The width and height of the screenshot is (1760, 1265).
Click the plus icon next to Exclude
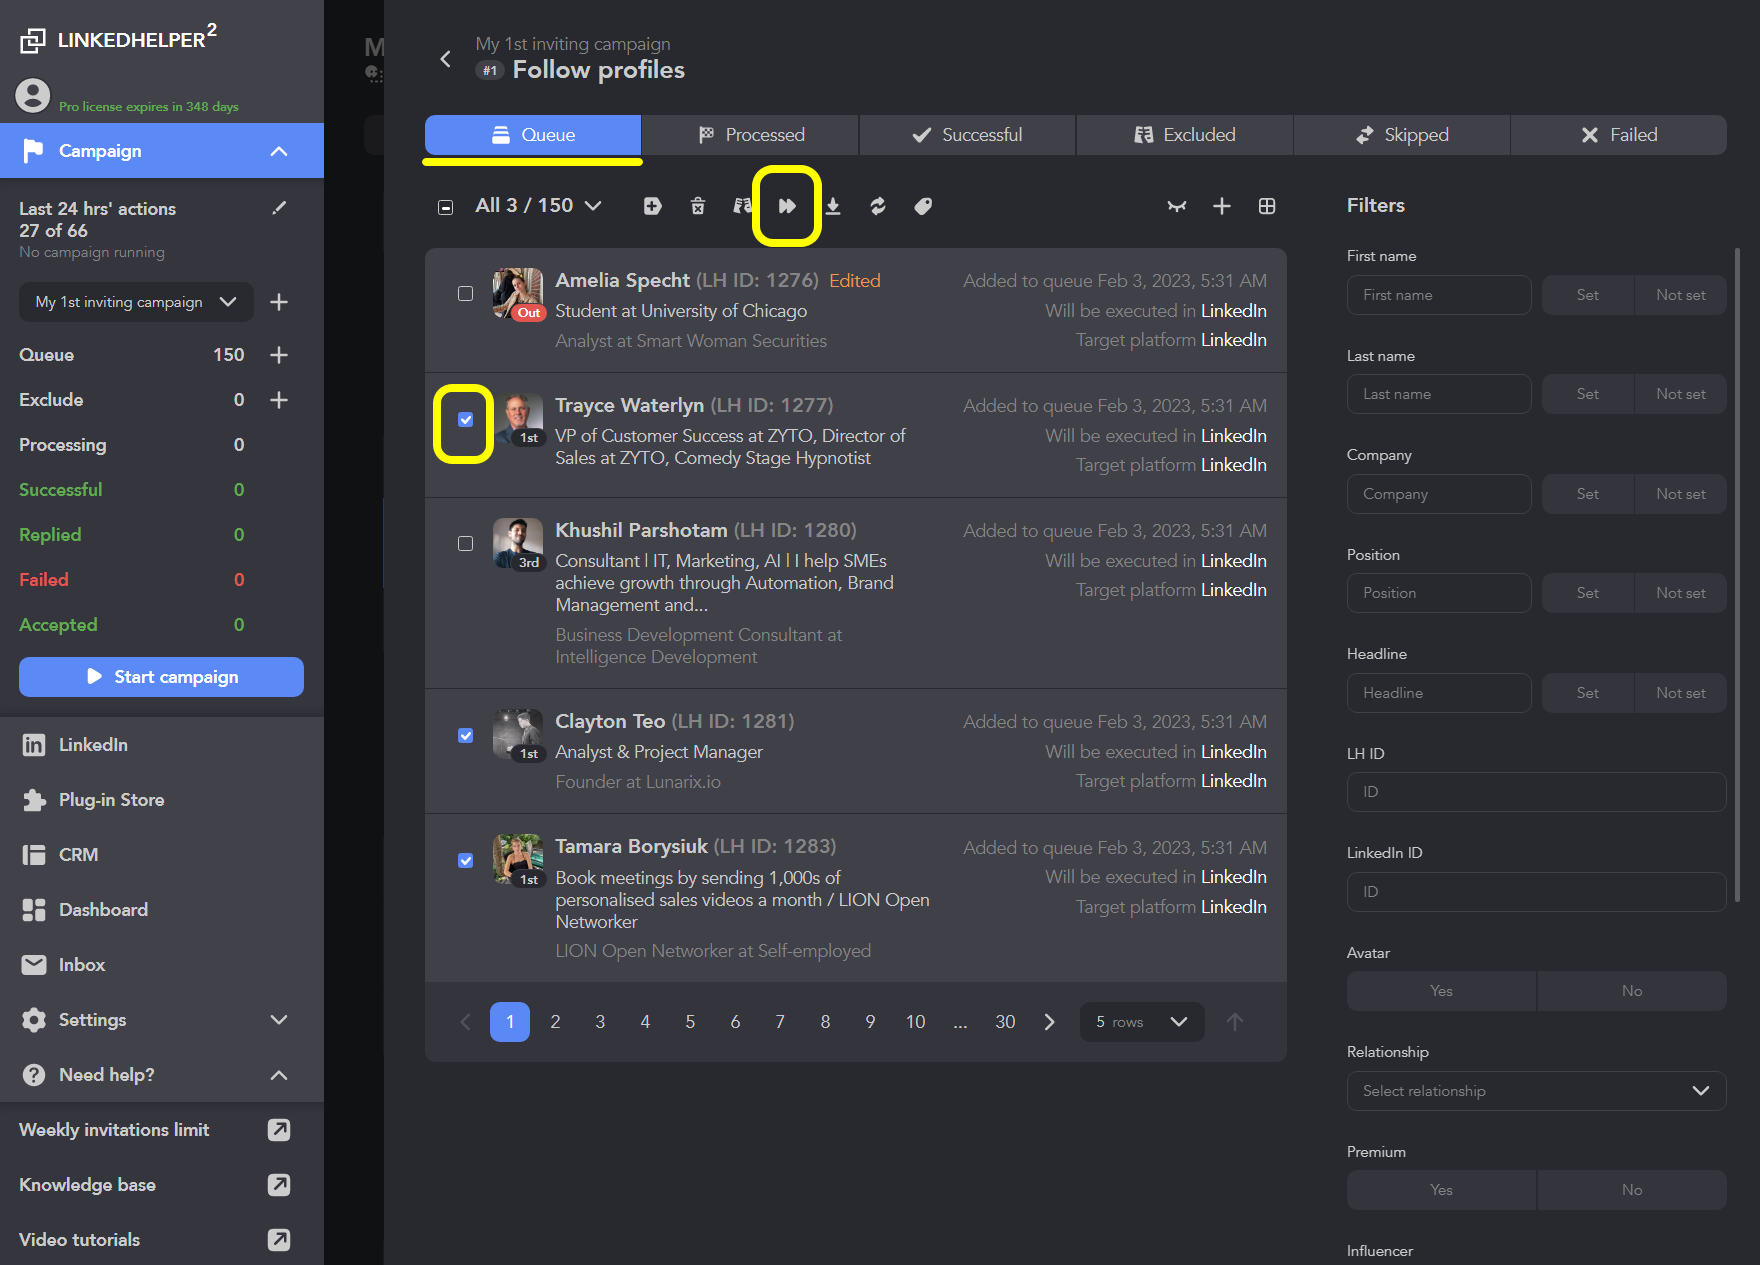pos(279,400)
